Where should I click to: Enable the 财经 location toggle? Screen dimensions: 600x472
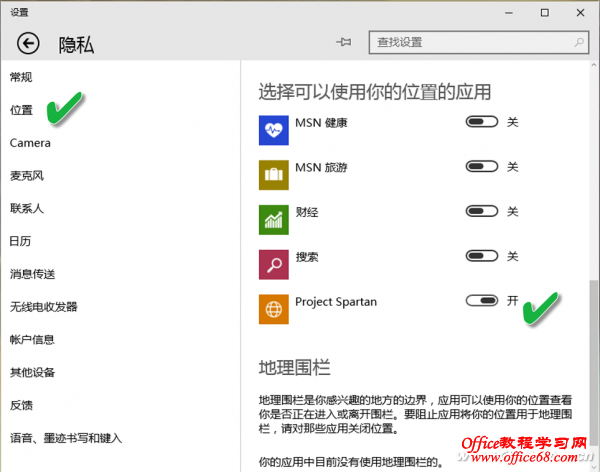point(482,211)
